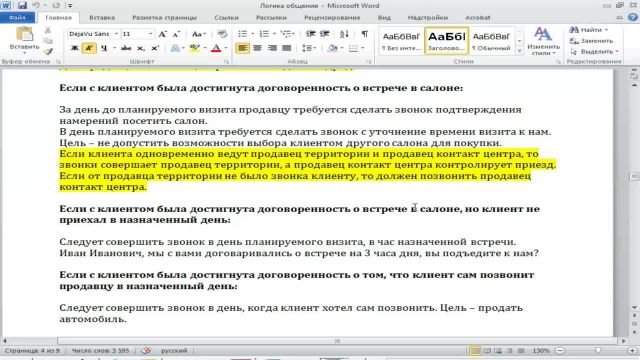Open Paragraph dialog launcher in Абзац group
The image size is (640, 360).
369,62
